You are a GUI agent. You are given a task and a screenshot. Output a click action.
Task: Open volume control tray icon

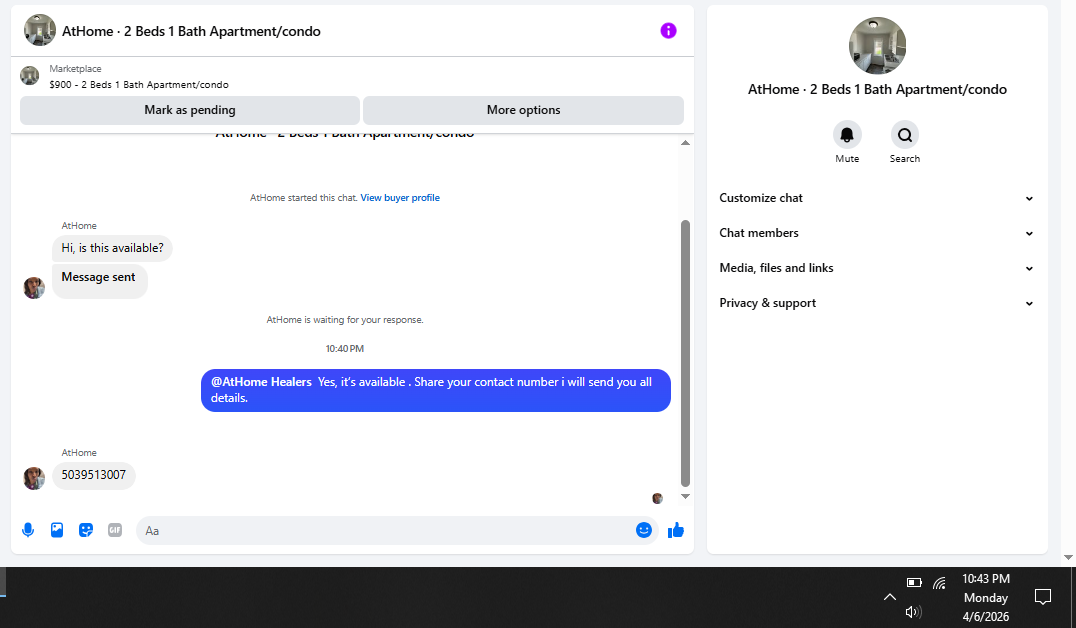click(913, 612)
